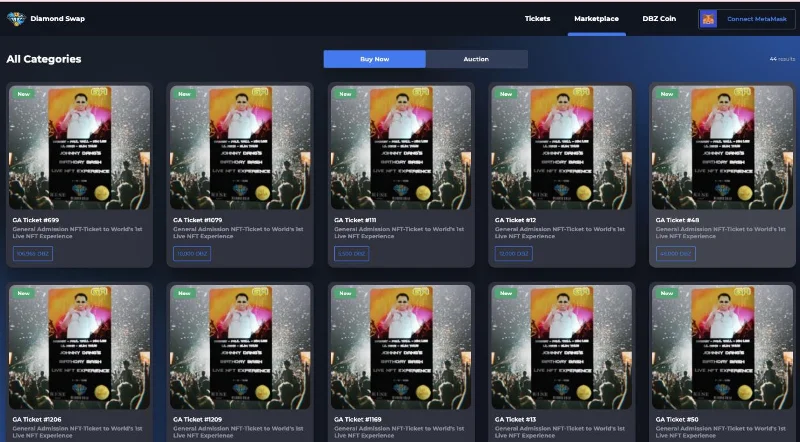800x442 pixels.
Task: Click New badge on GA Ticket #13
Action: coord(506,293)
